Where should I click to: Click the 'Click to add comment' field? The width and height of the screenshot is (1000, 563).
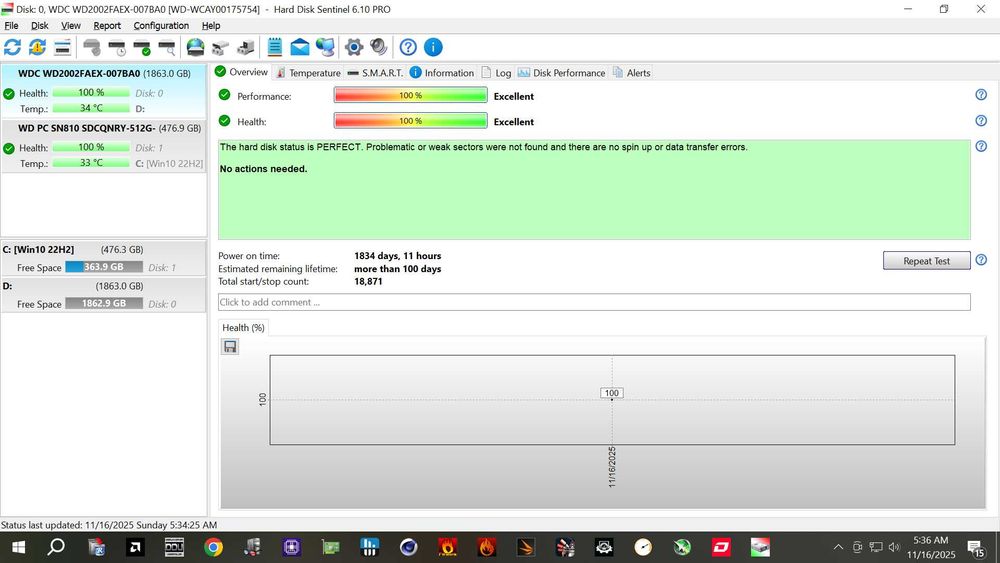point(594,302)
